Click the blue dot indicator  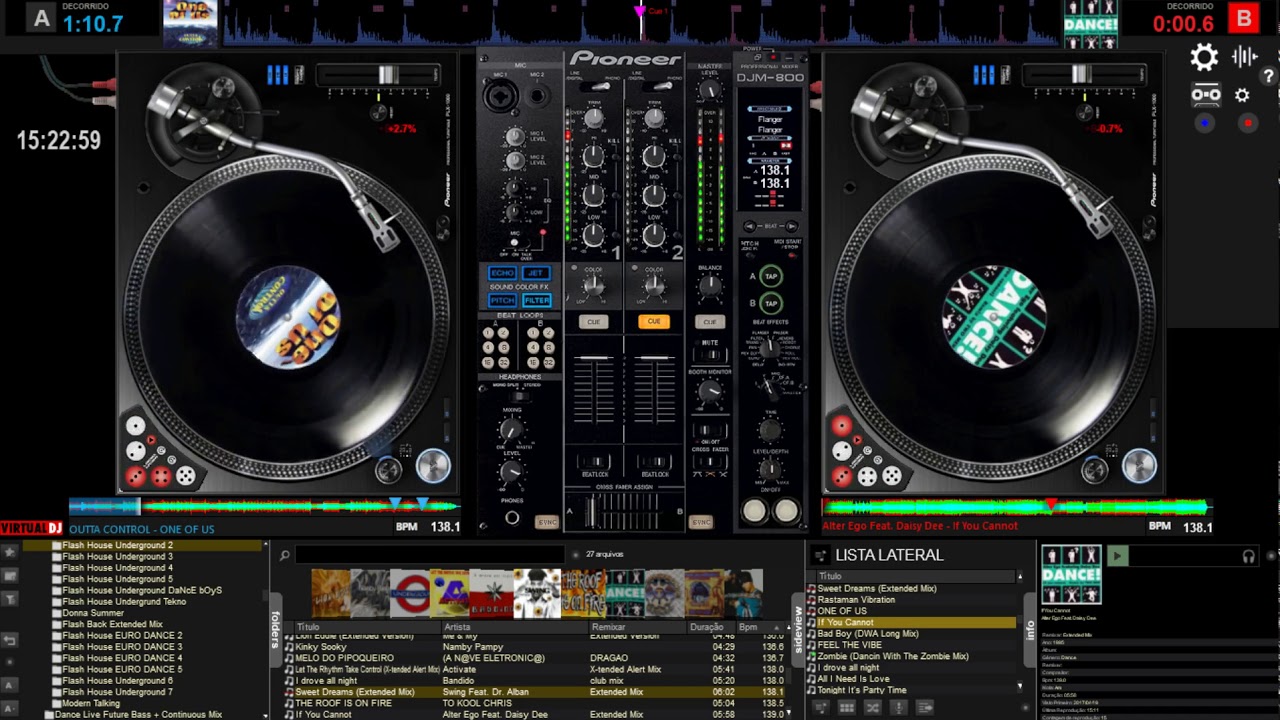coord(1205,123)
